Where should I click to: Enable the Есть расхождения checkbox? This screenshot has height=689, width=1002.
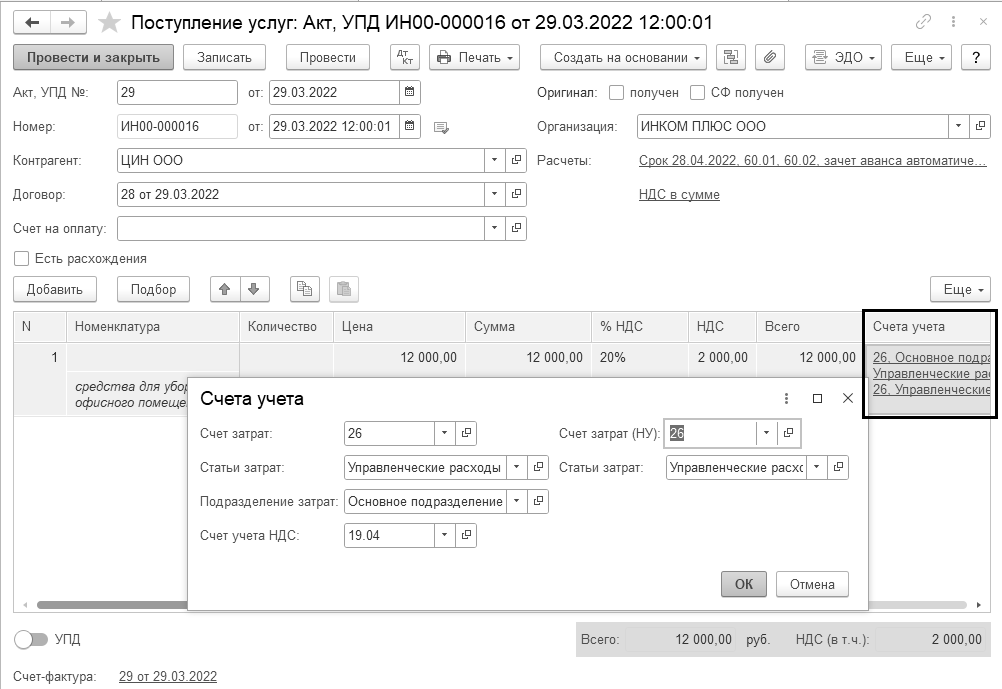22,258
